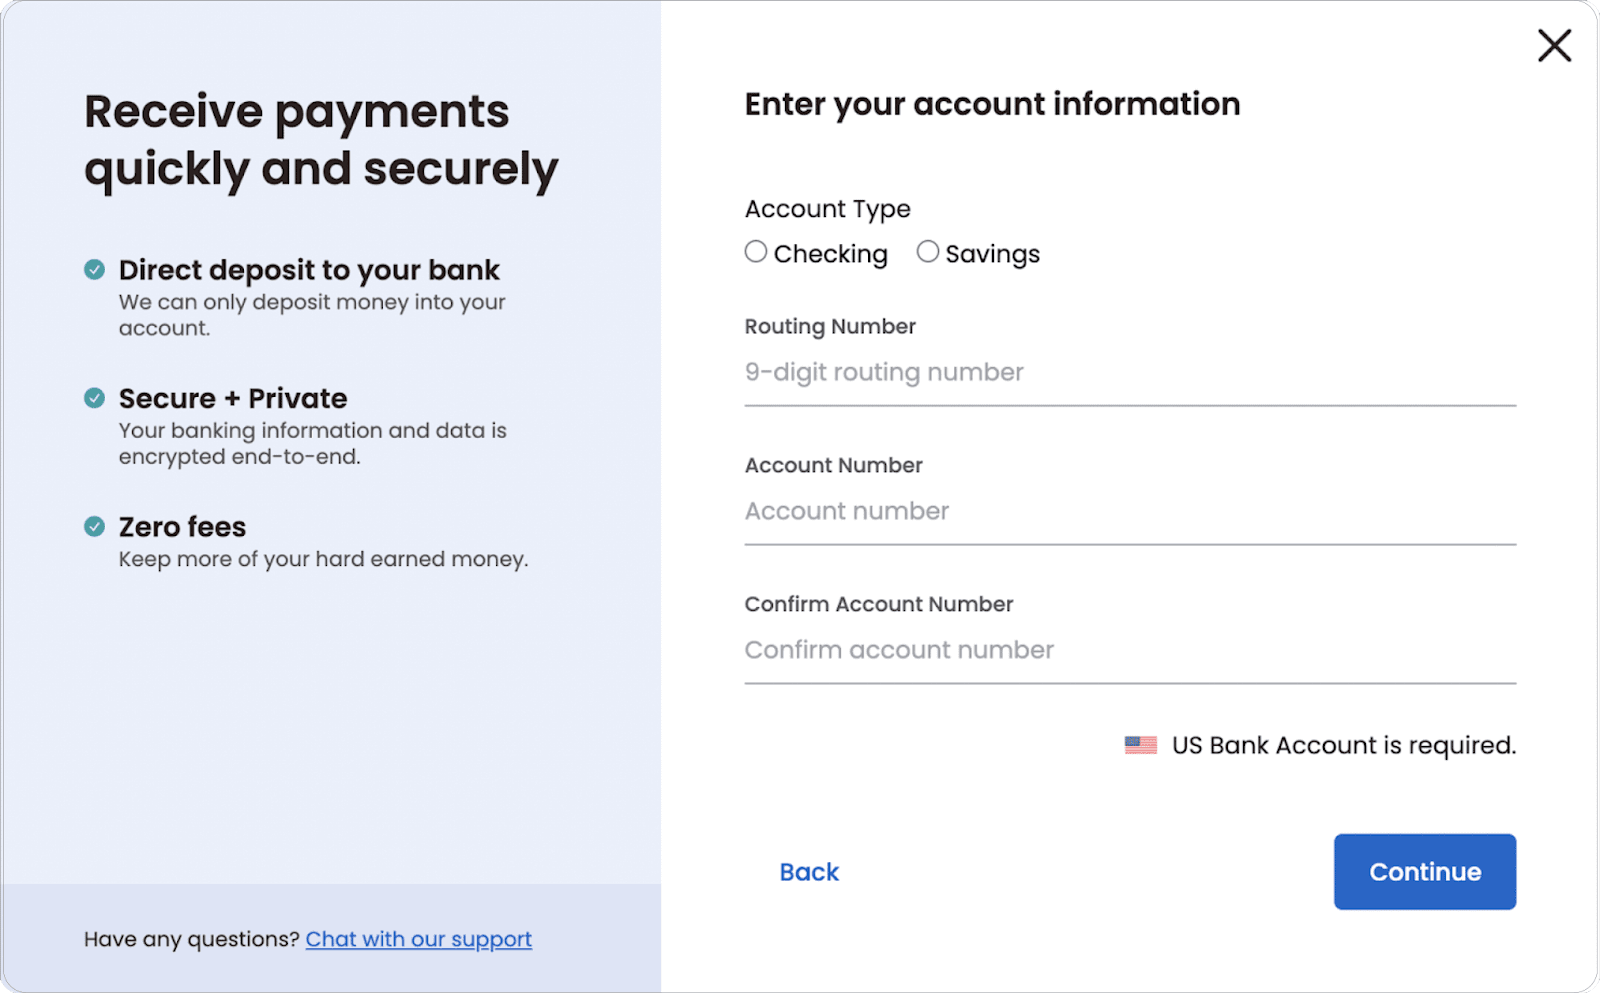Focus the Confirm account number field

tap(1130, 651)
